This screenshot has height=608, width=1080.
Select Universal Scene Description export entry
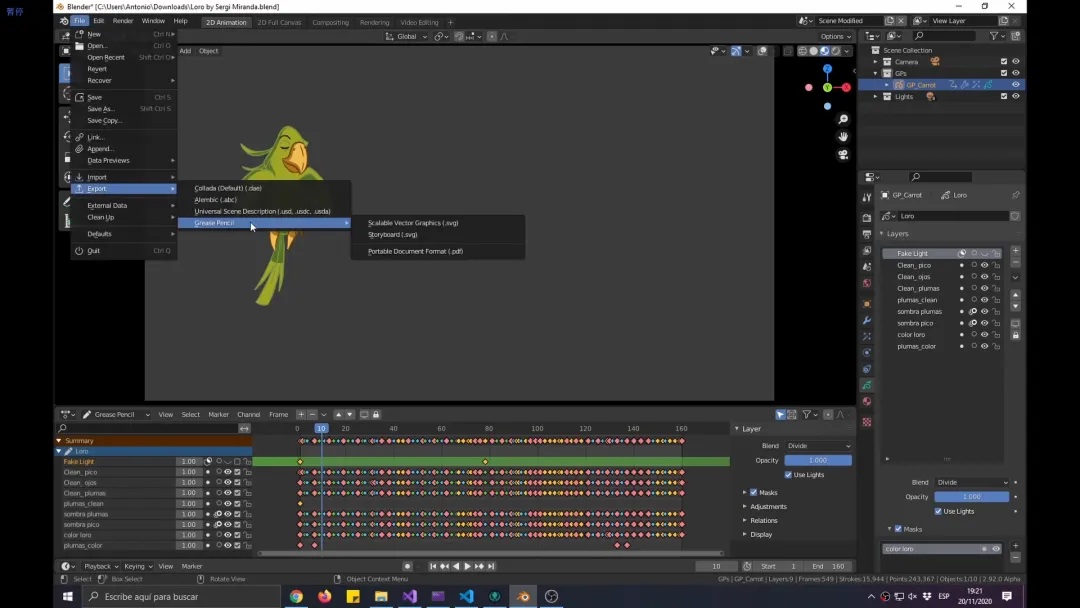click(x=262, y=211)
